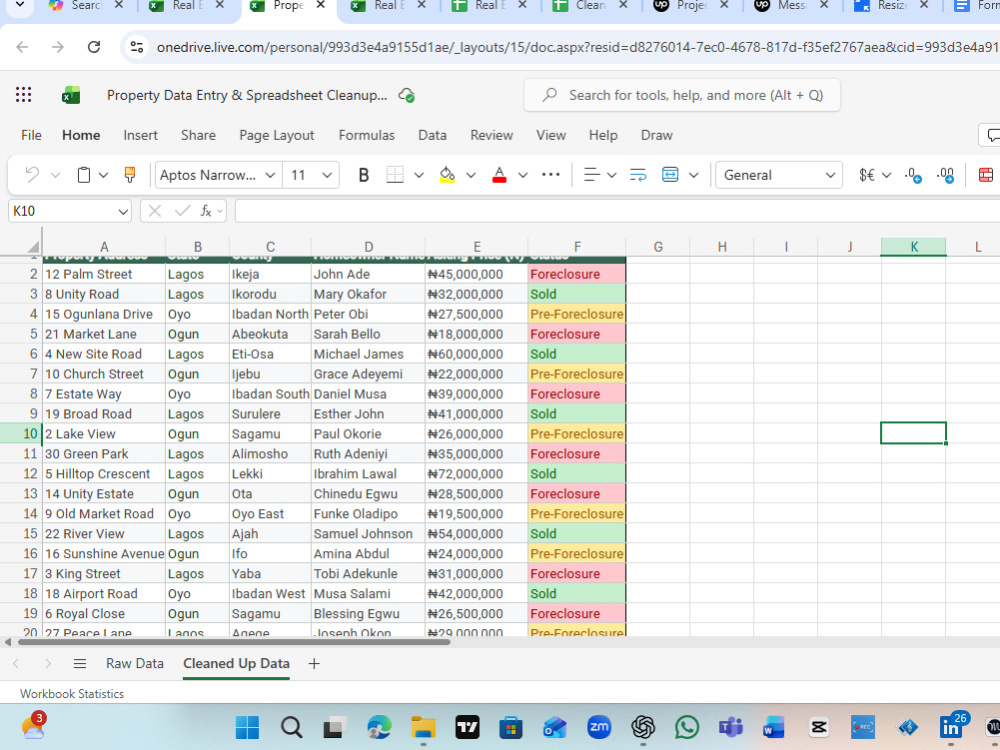Image resolution: width=1000 pixels, height=750 pixels.
Task: Open the font name dropdown
Action: (270, 175)
